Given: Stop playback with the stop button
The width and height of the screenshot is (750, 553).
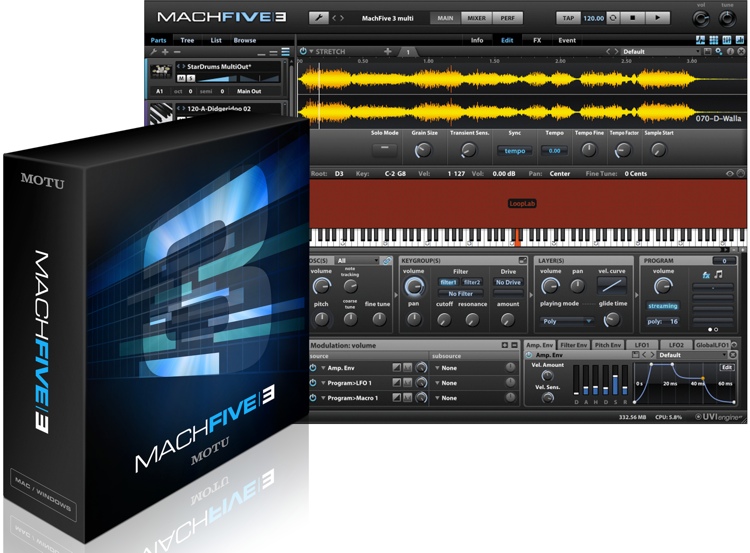Looking at the screenshot, I should click(x=632, y=18).
